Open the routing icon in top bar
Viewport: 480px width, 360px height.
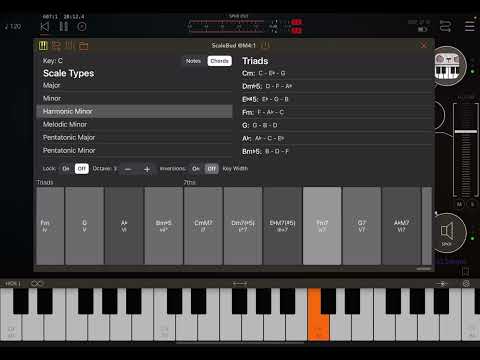click(445, 26)
